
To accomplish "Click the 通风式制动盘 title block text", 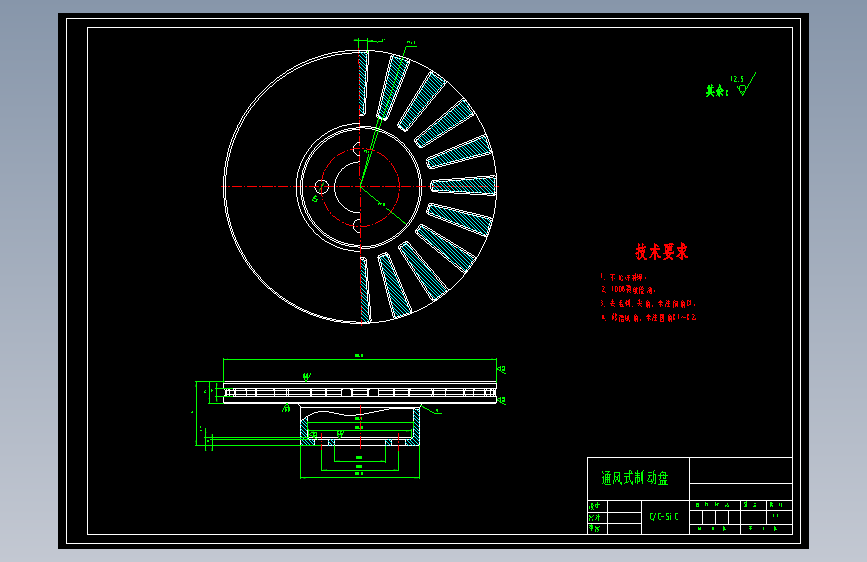I will click(635, 478).
